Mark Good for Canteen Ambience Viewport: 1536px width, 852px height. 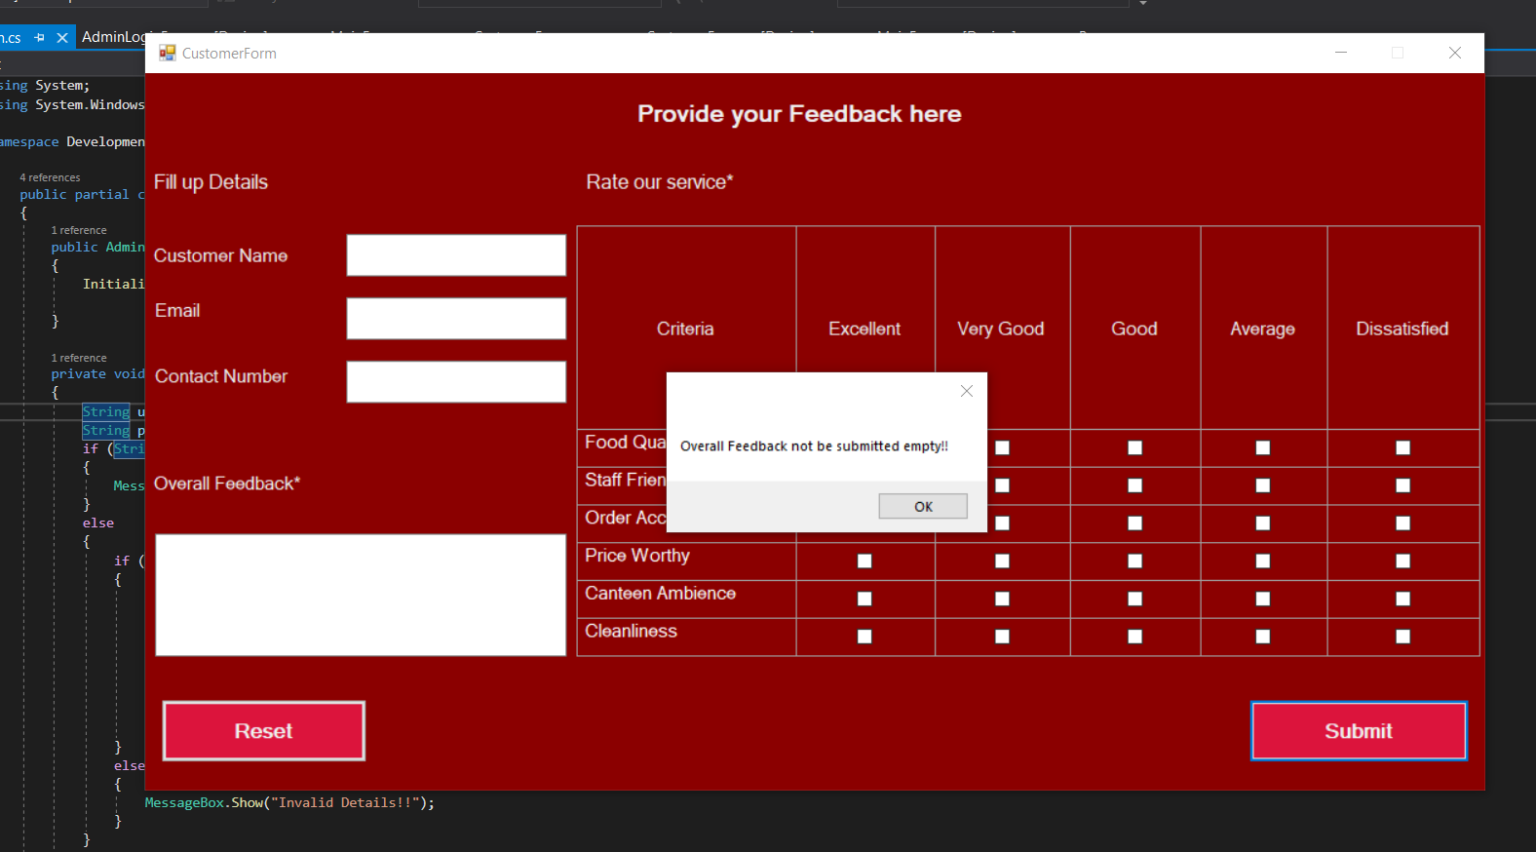pos(1135,599)
